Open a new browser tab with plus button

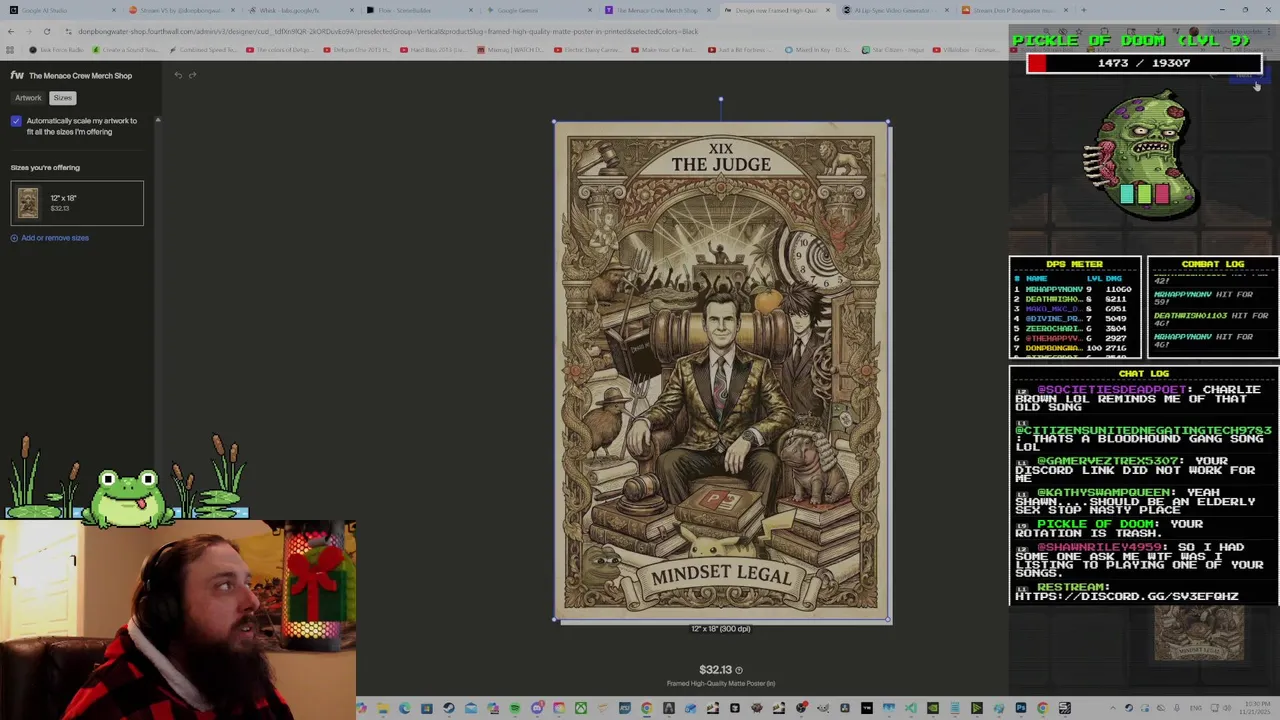(x=1083, y=10)
